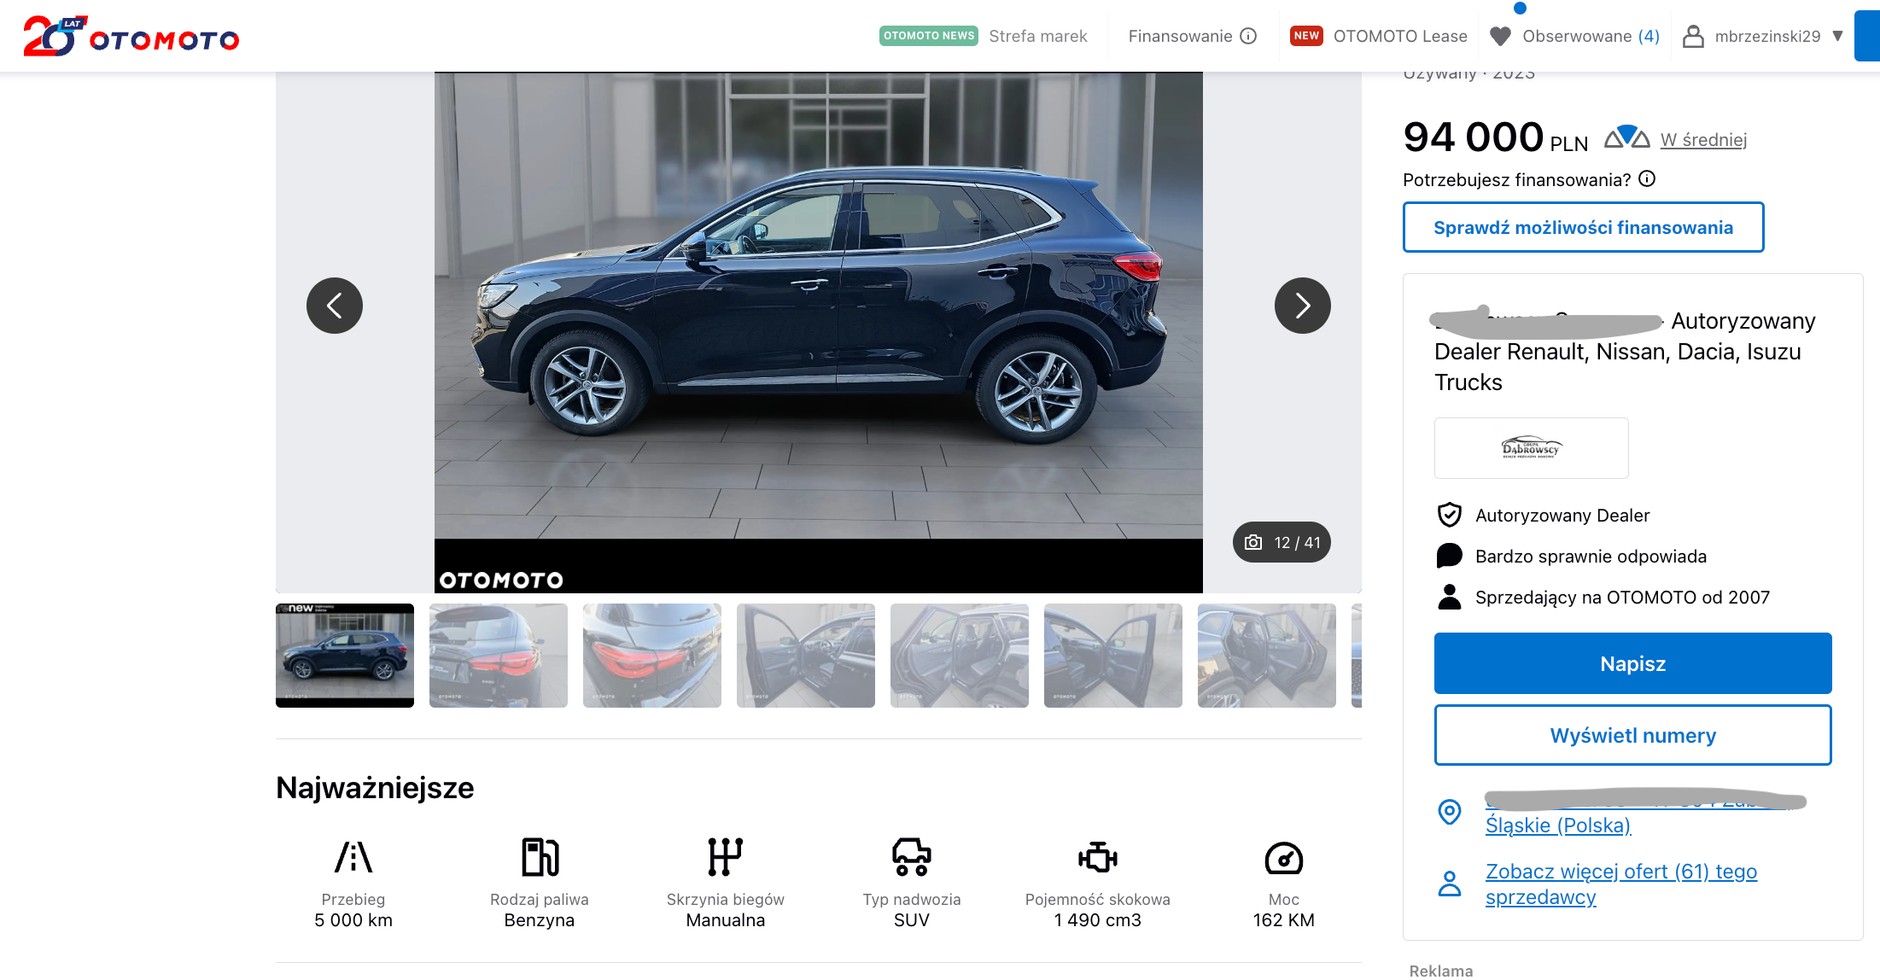Click the camera icon in photo counter
This screenshot has height=980, width=1880.
(1253, 542)
